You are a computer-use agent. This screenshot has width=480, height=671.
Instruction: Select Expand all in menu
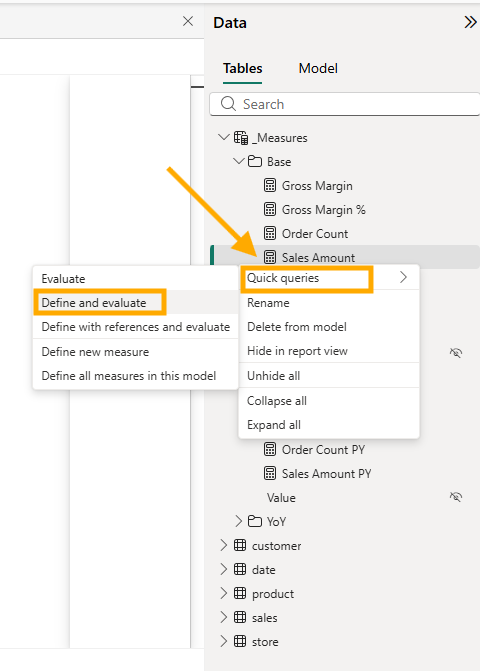point(329,425)
